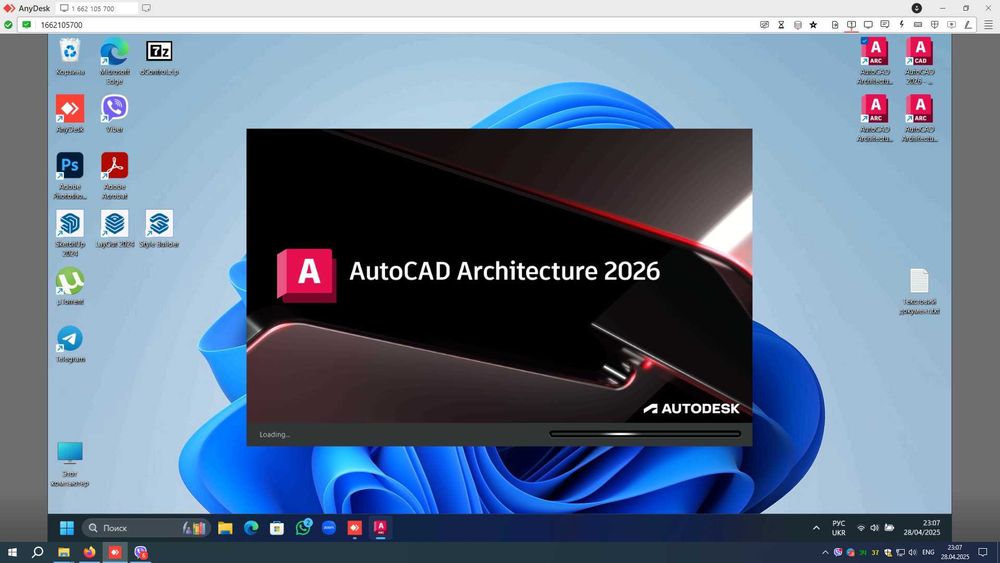Open the local taskbar search magnifier

[x=38, y=552]
